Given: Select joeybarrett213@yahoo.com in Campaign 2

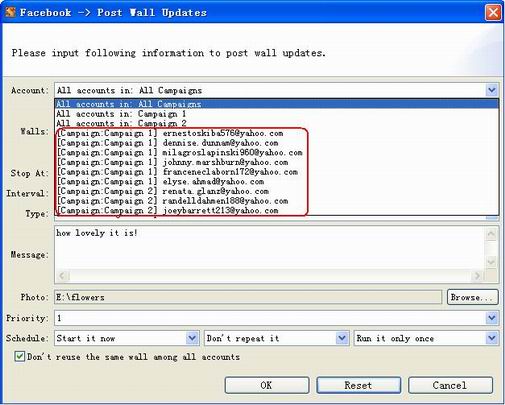Looking at the screenshot, I should (277, 210).
